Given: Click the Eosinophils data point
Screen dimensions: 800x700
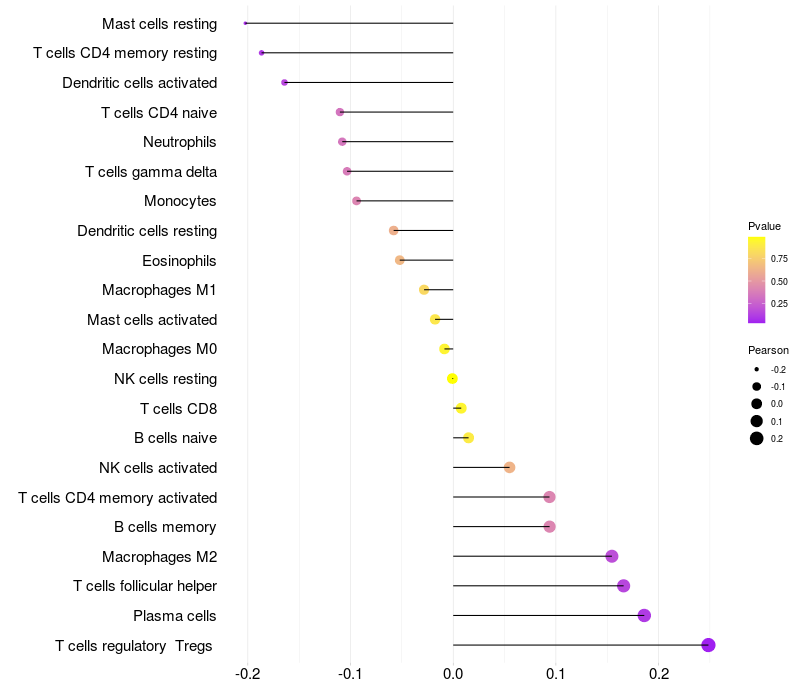Looking at the screenshot, I should (x=399, y=260).
